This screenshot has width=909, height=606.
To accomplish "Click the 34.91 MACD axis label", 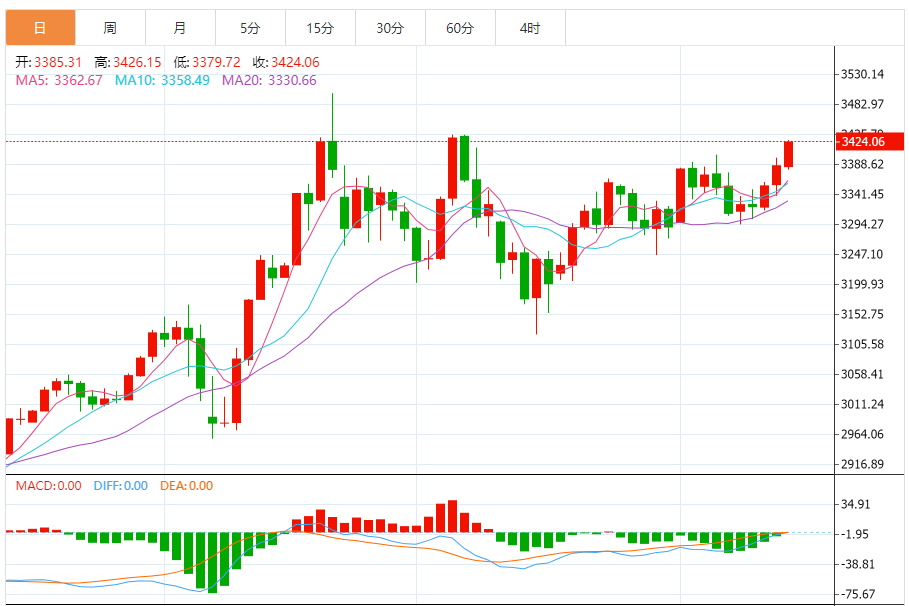I will [x=856, y=505].
